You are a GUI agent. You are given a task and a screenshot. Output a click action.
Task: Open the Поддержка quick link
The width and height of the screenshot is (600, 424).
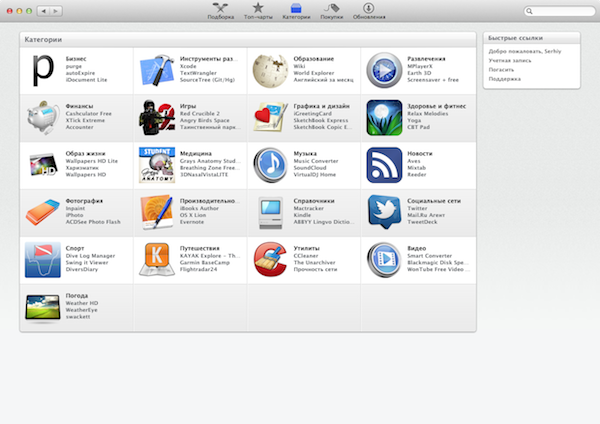(x=504, y=79)
